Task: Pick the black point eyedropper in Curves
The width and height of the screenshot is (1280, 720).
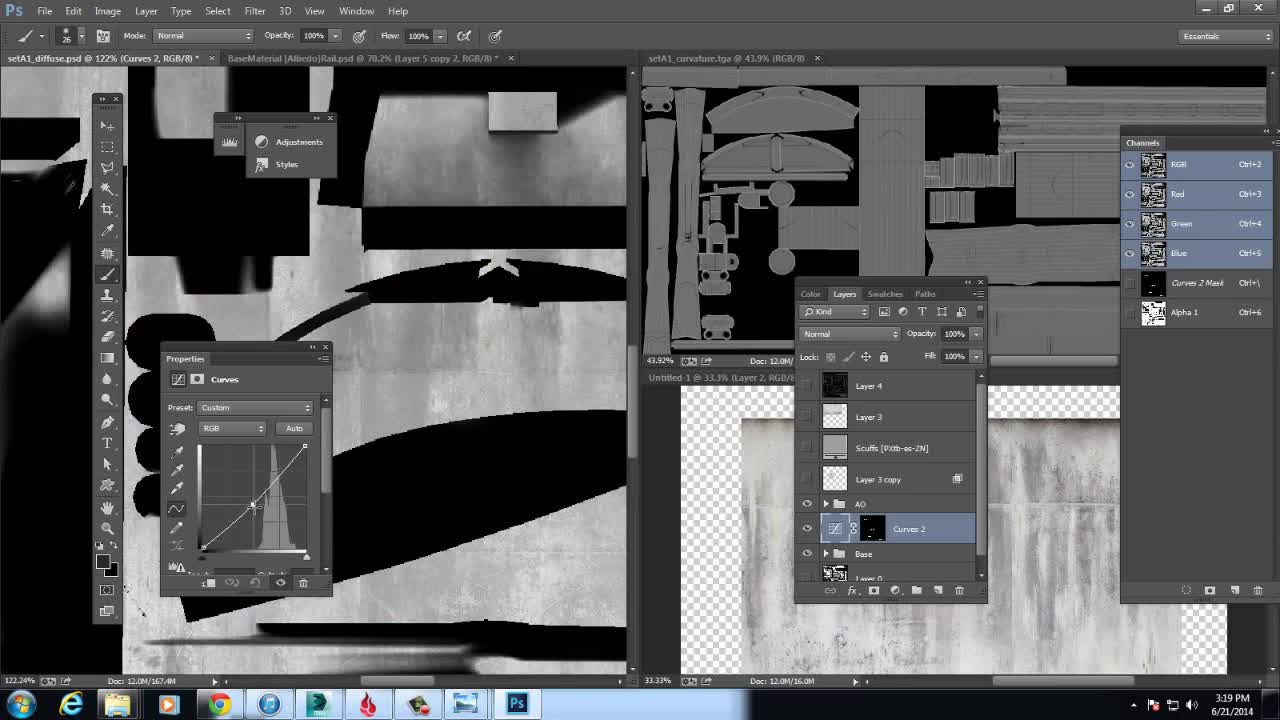Action: point(177,451)
